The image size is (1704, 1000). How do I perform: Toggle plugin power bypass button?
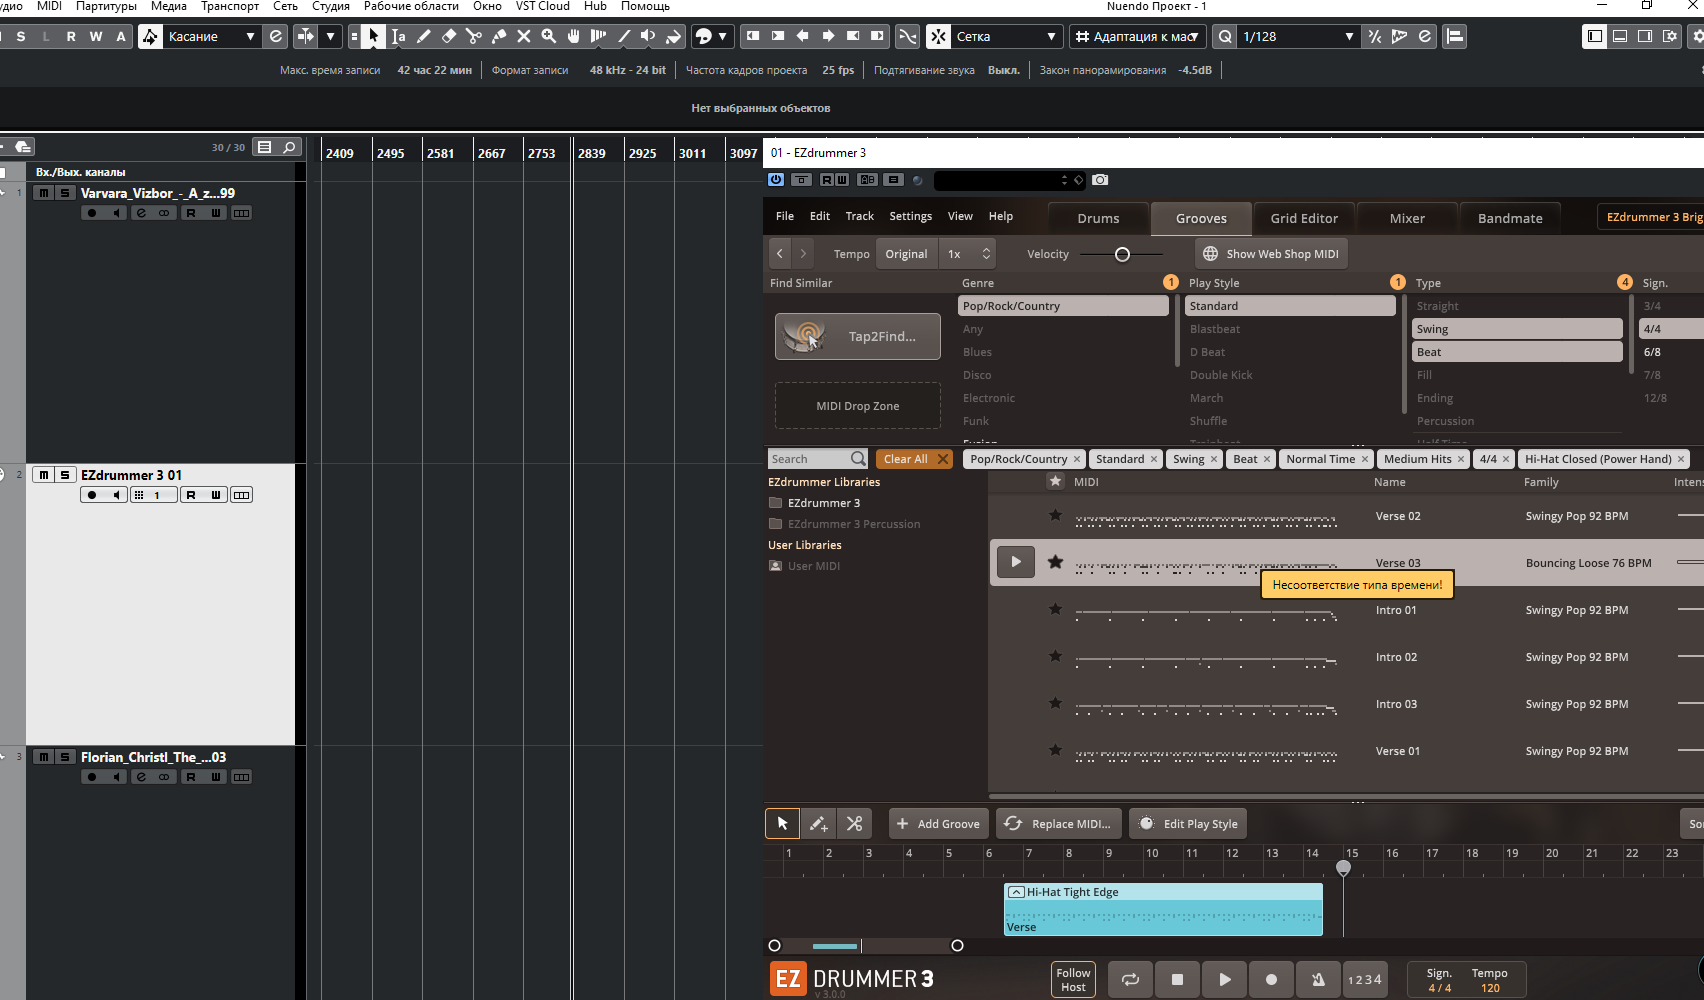[x=776, y=180]
